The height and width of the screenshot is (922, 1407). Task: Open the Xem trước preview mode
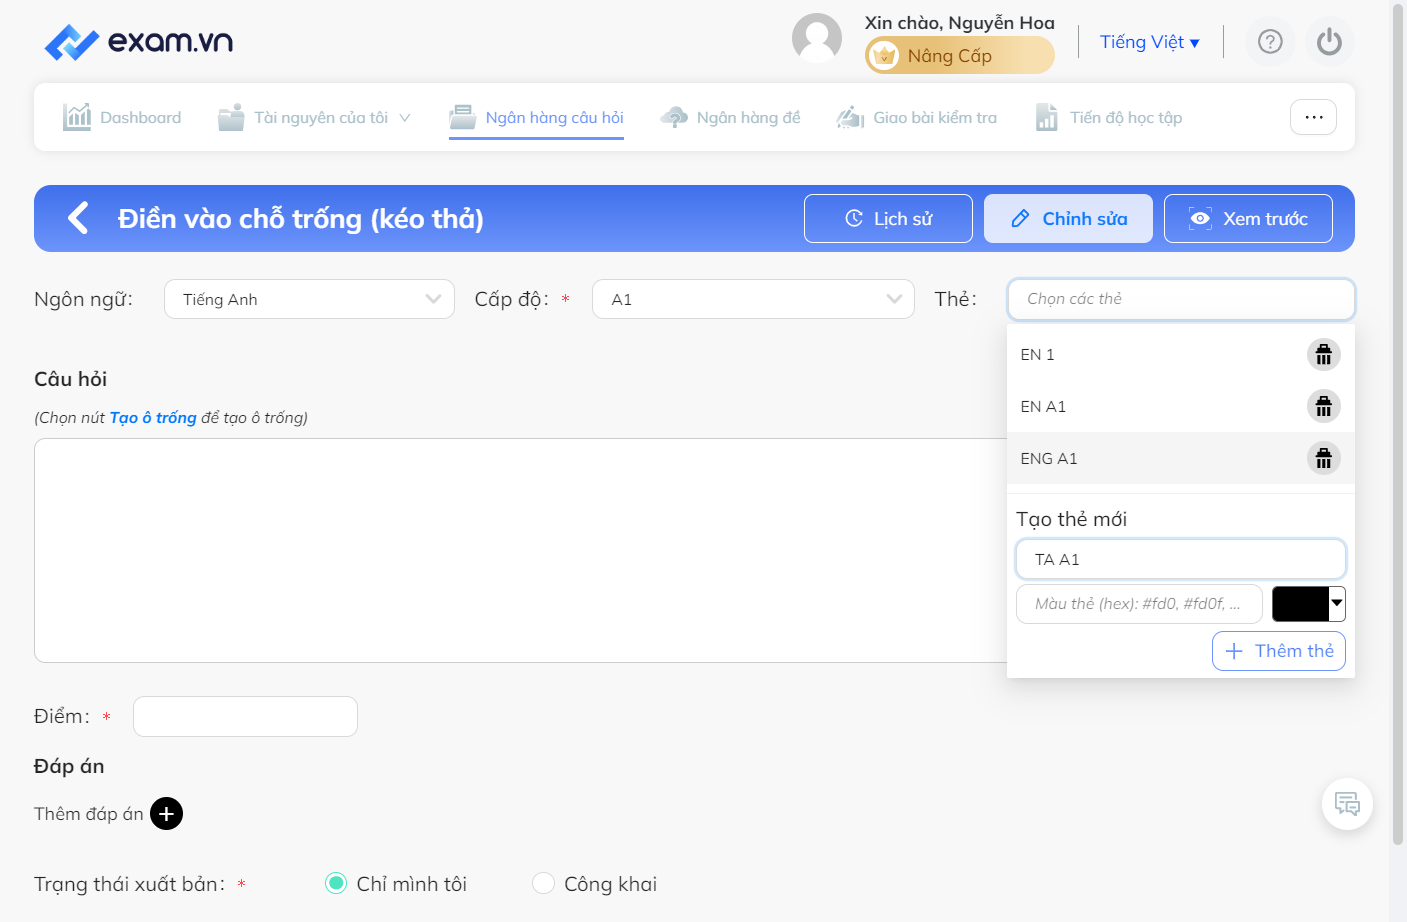tap(1248, 219)
